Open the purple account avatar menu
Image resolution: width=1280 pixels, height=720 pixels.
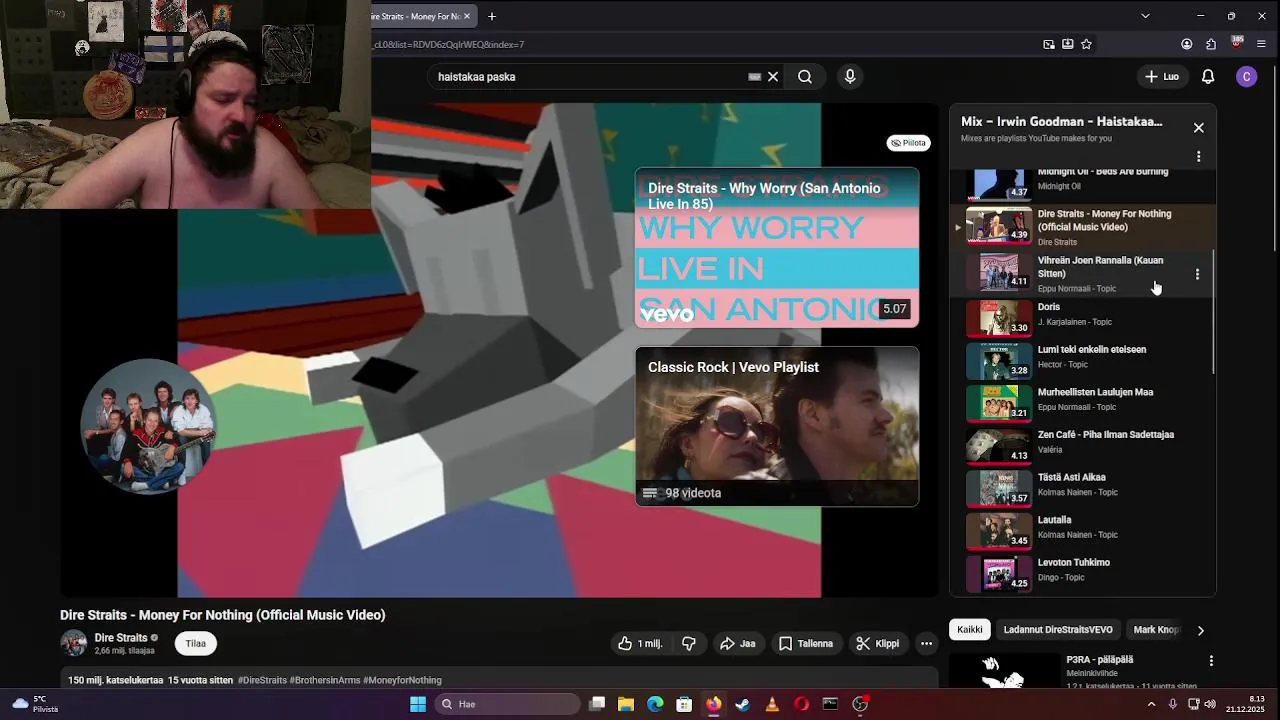(x=1246, y=77)
